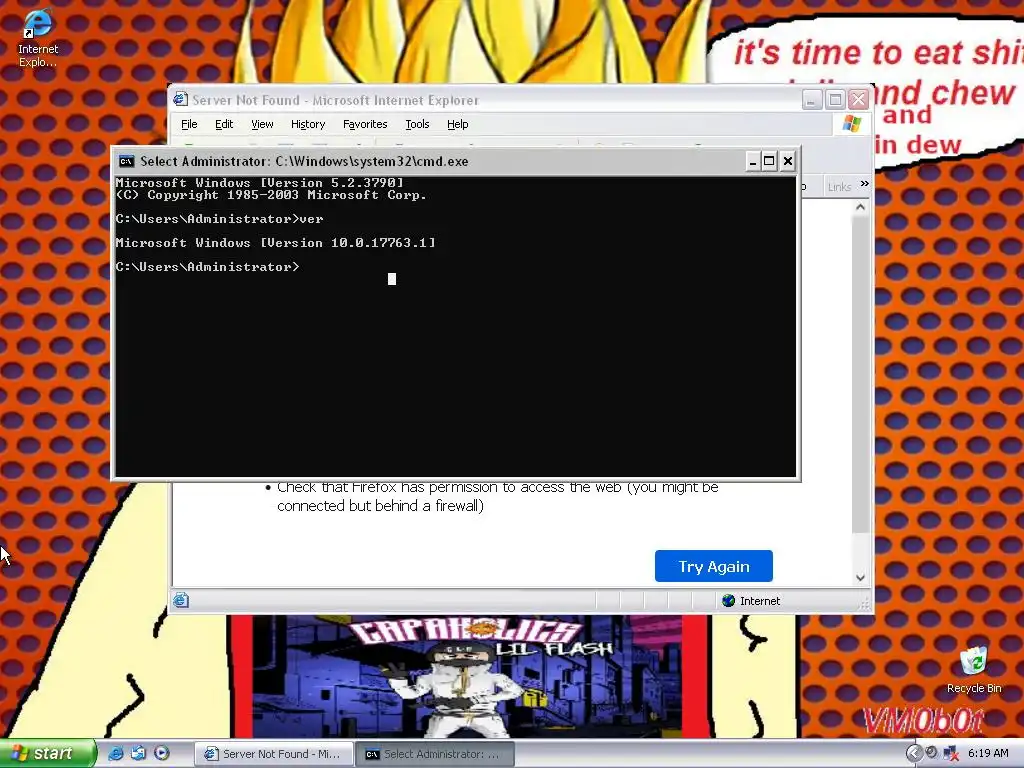Open the Edit menu in Internet Explorer
Image resolution: width=1024 pixels, height=768 pixels.
pos(224,124)
